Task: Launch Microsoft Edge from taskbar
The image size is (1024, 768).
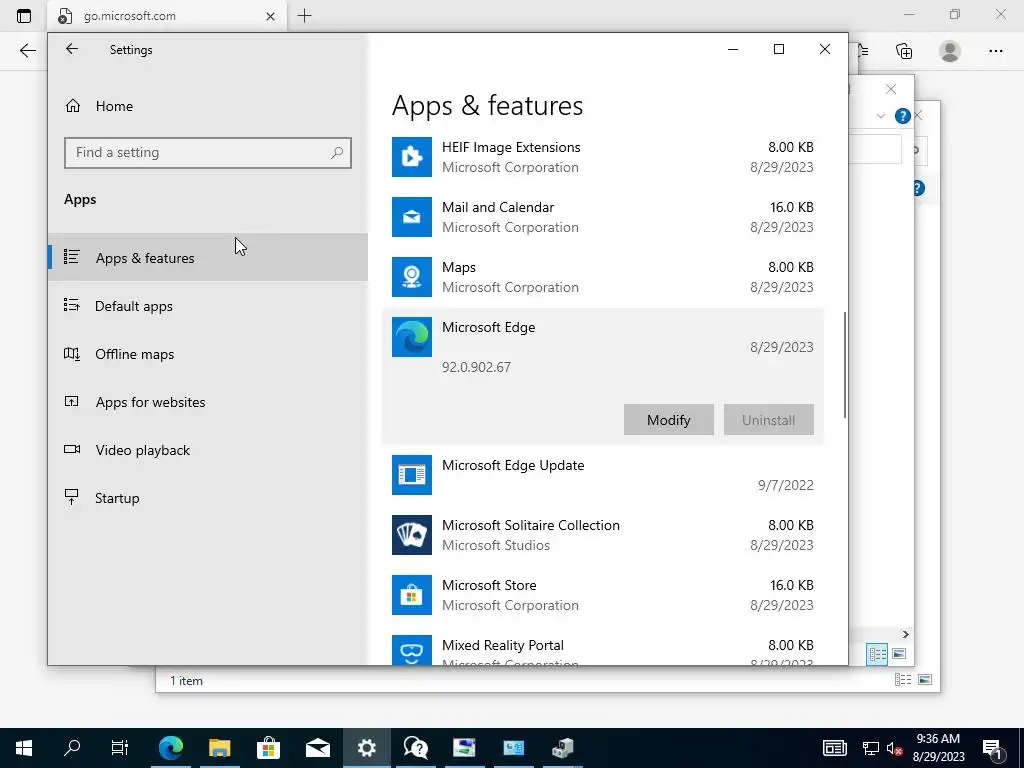Action: [x=170, y=748]
